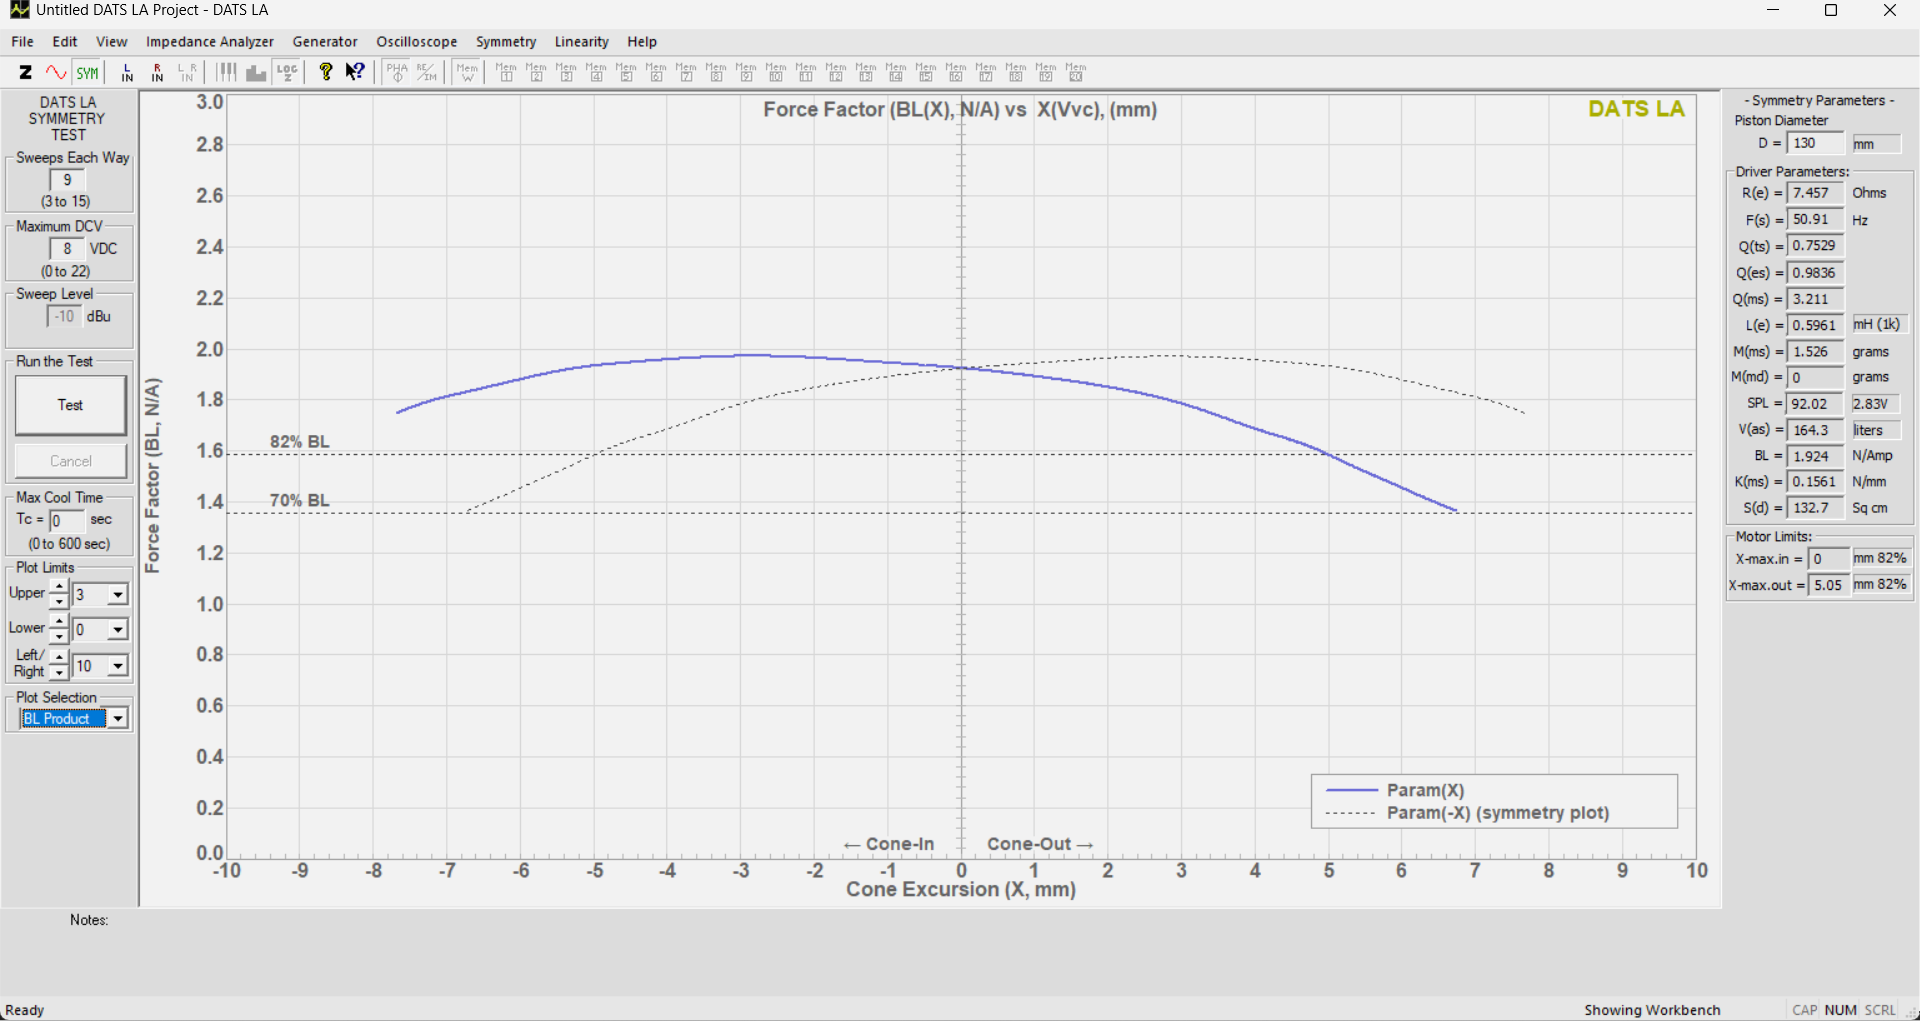Click the red R IN input icon

157,72
